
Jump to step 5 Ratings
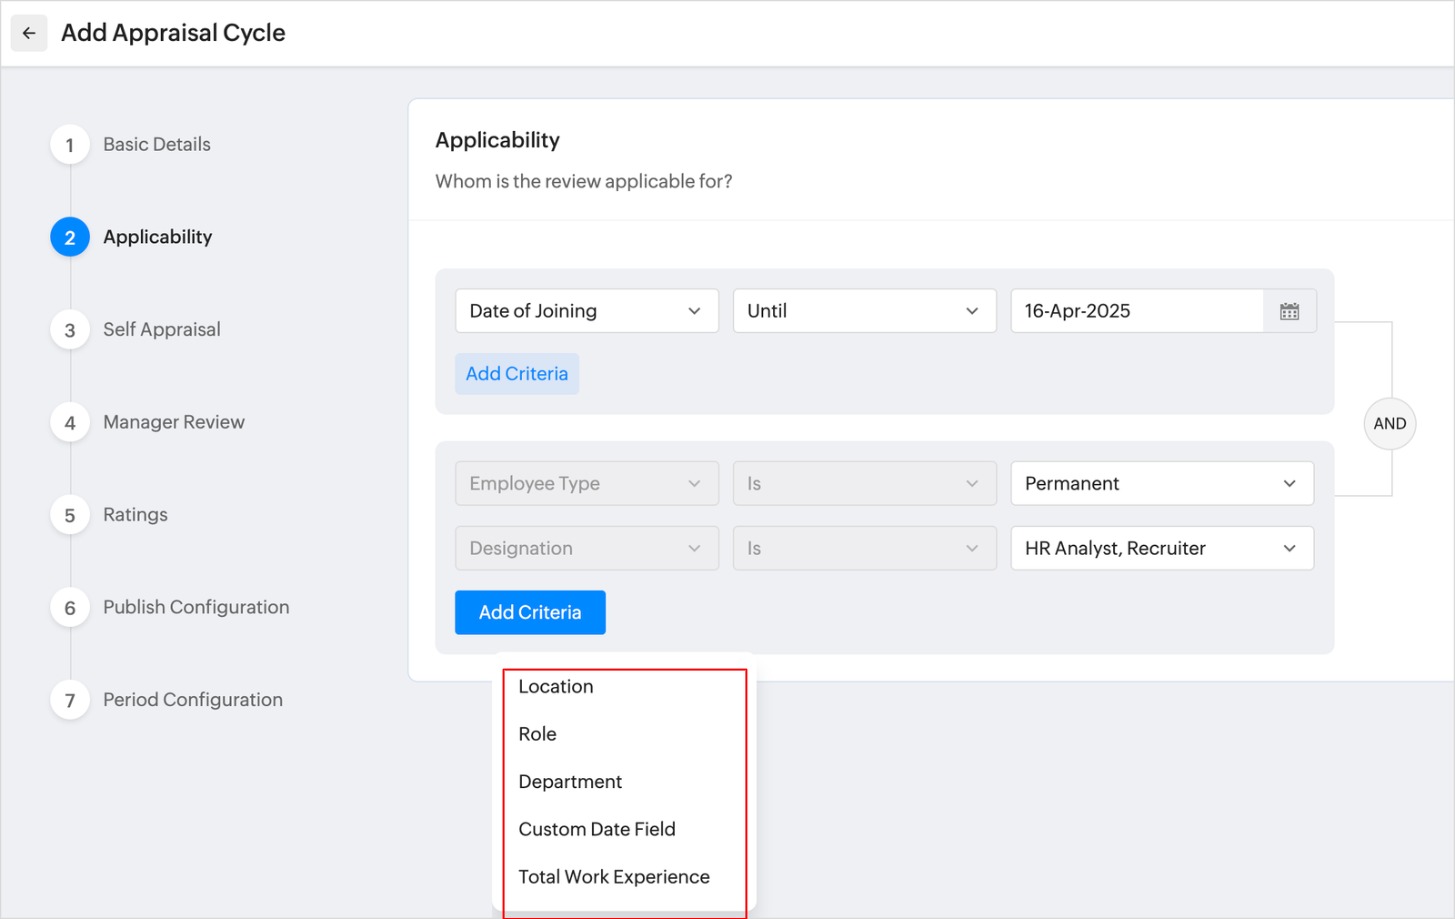135,515
